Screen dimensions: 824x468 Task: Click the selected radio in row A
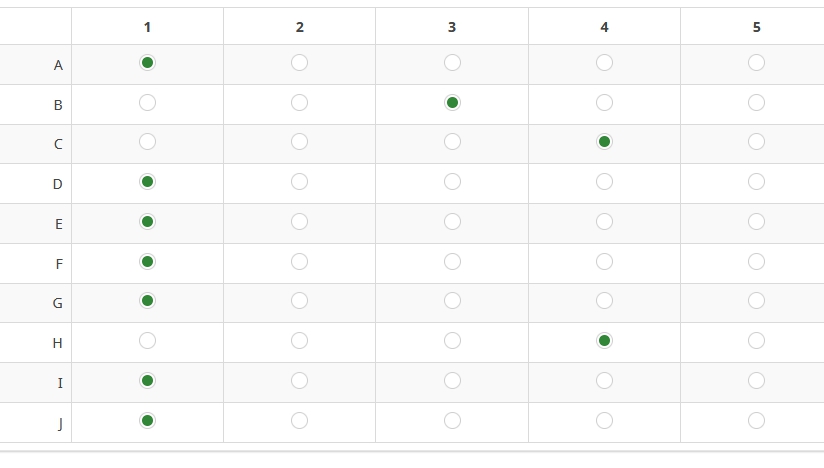pos(147,63)
